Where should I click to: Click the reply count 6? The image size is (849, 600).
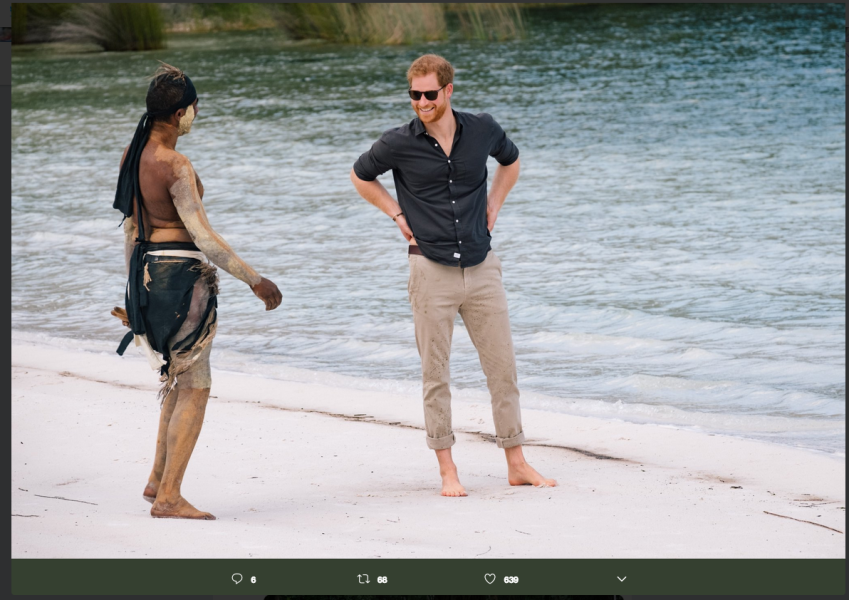click(253, 580)
